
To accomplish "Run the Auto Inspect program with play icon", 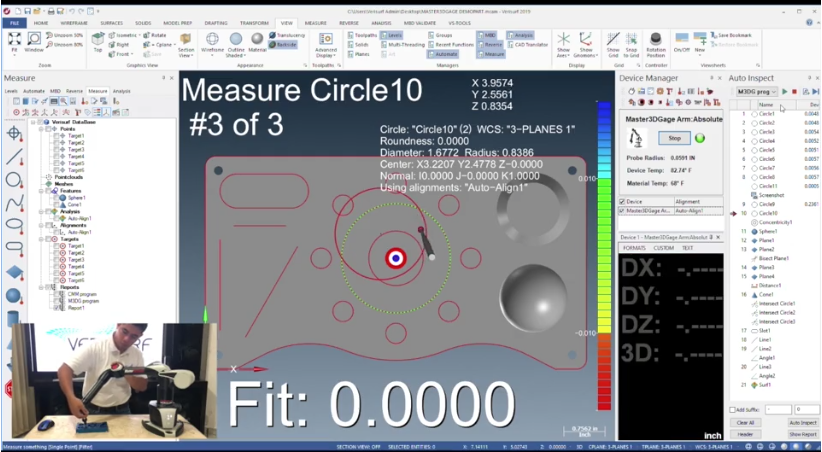I will tap(785, 91).
